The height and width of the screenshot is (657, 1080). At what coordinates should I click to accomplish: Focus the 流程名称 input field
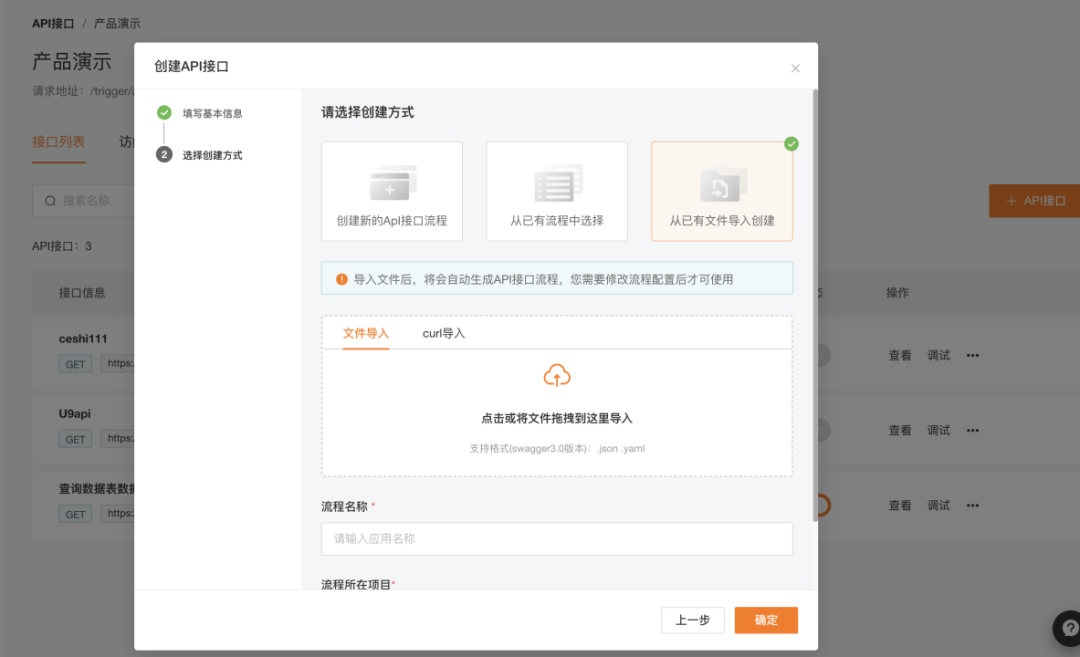pos(557,539)
